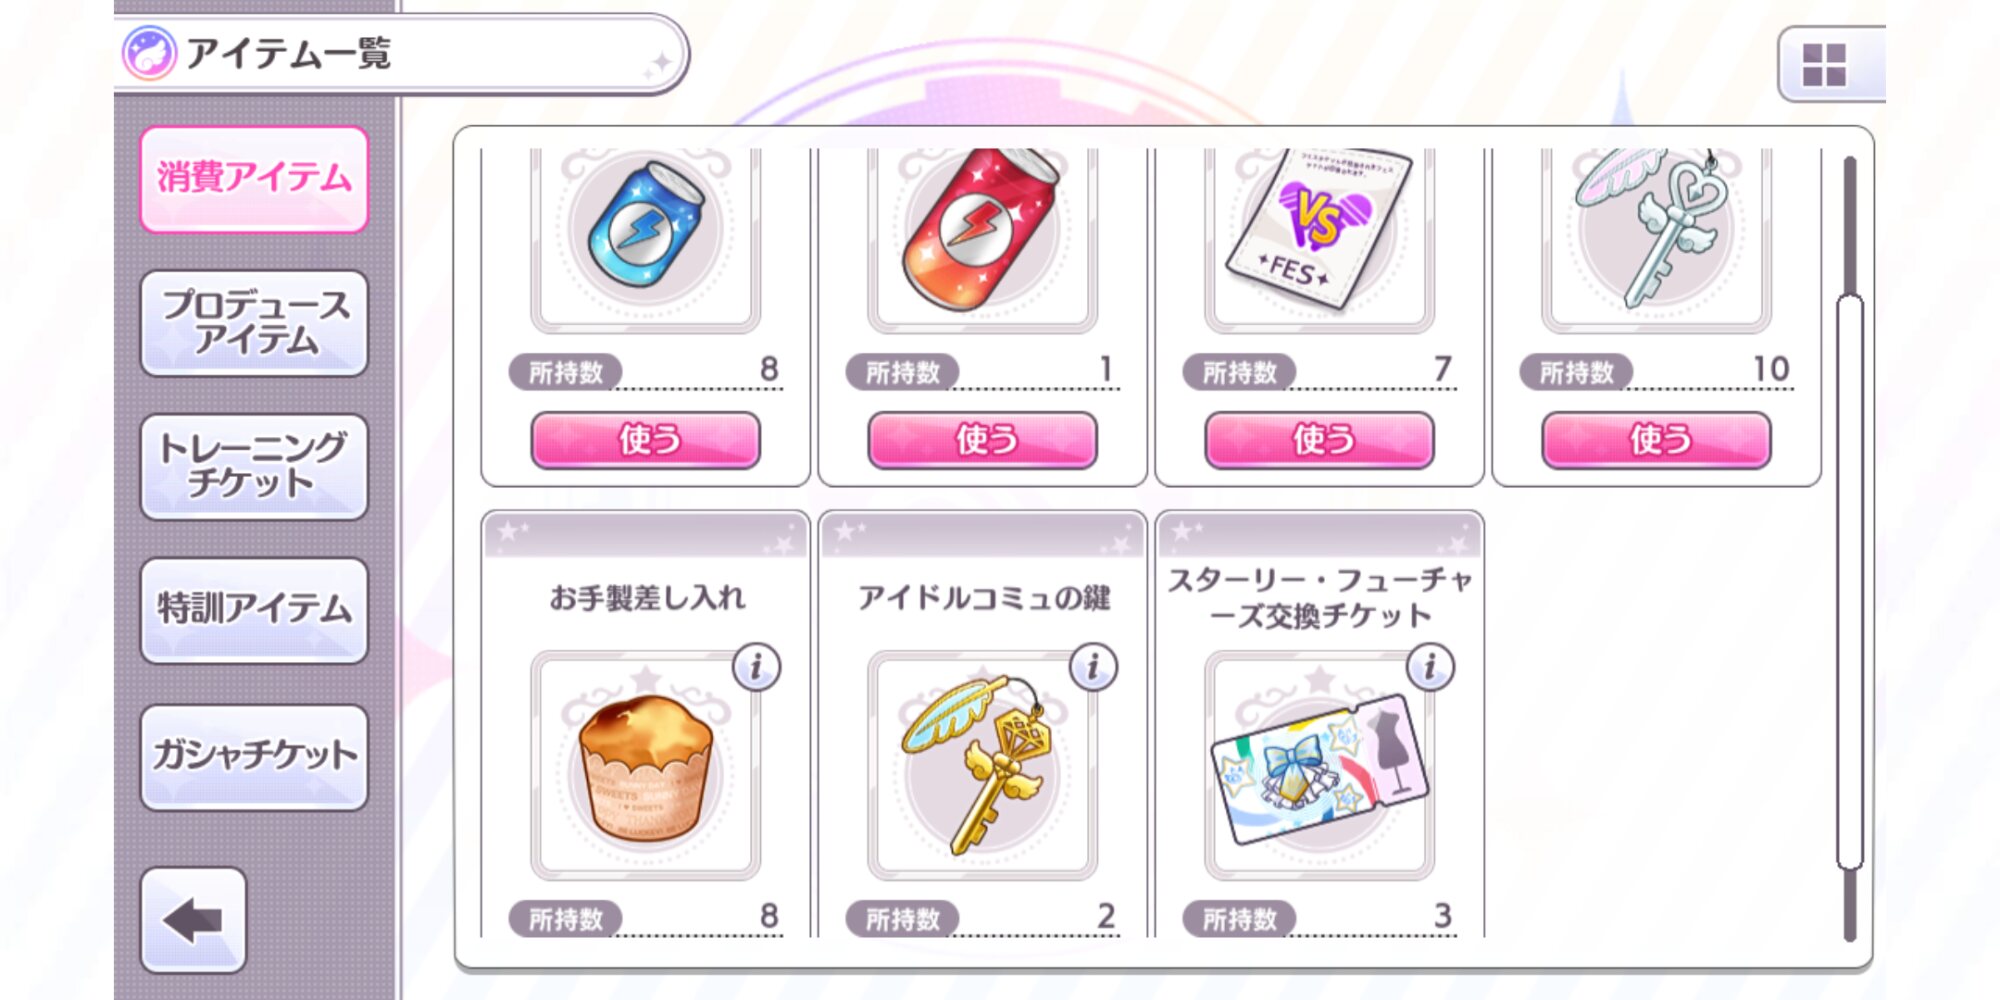
Task: Switch to 特訓アイテム tab
Action: pos(254,610)
